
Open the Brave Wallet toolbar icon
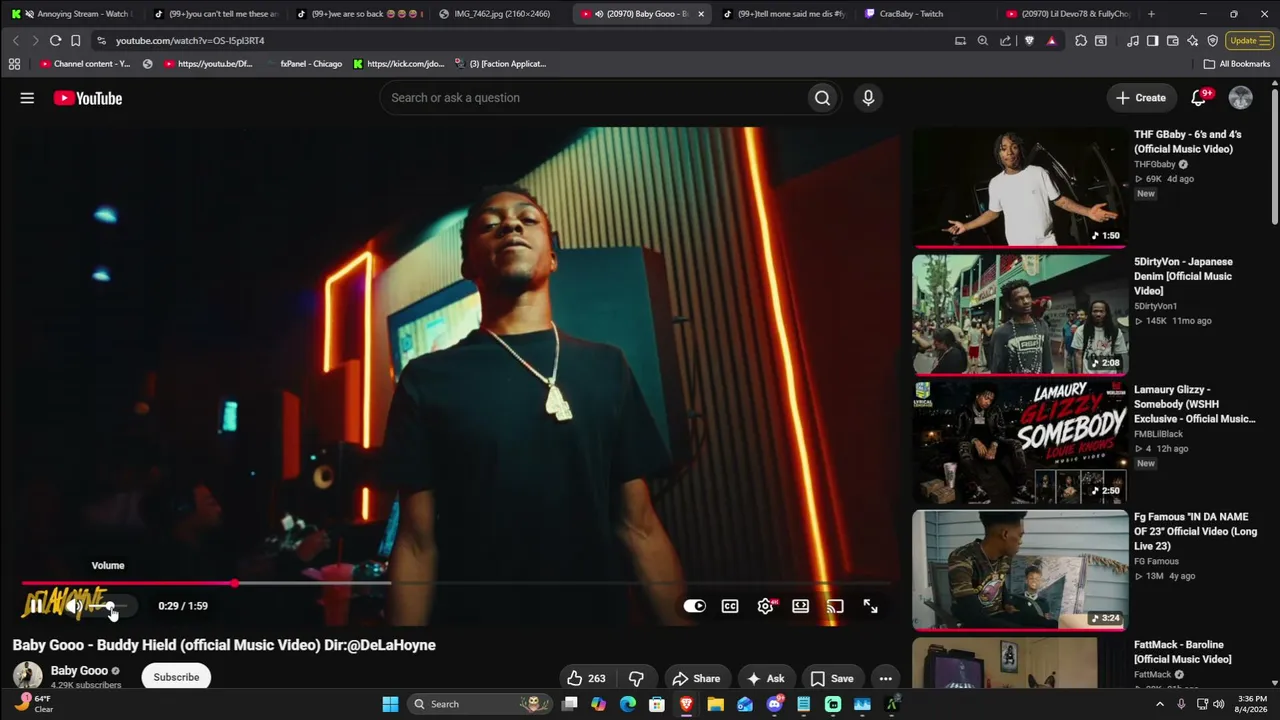(1173, 41)
